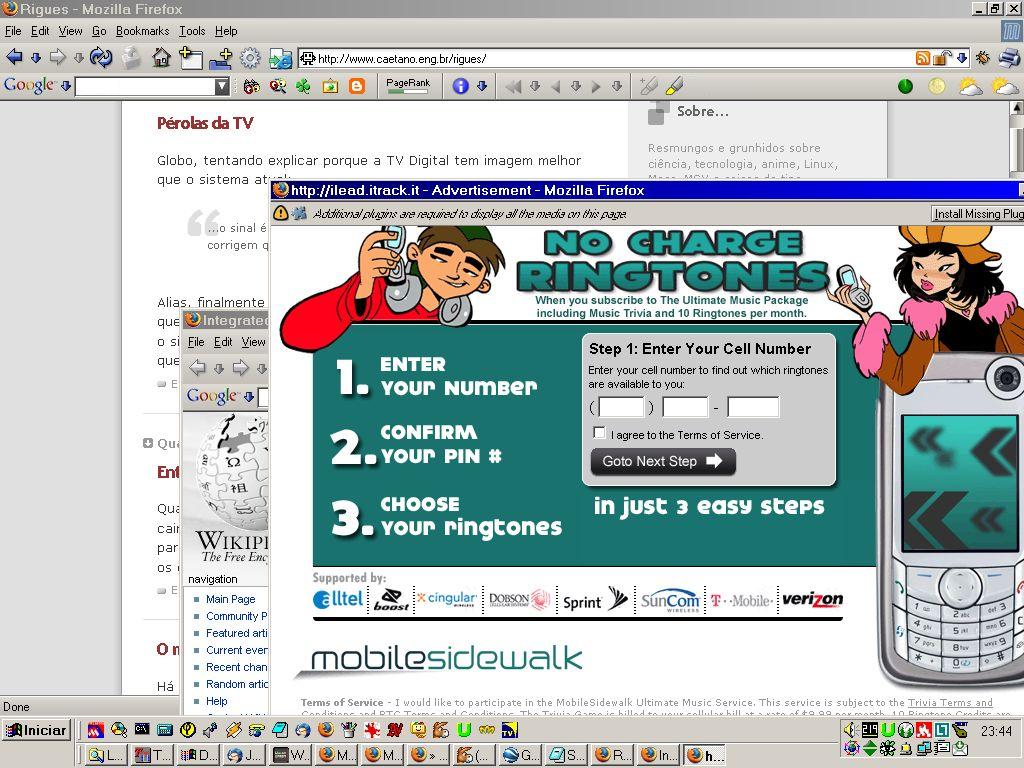Click the Install Missing Plugins button
Viewport: 1024px width, 768px height.
978,214
